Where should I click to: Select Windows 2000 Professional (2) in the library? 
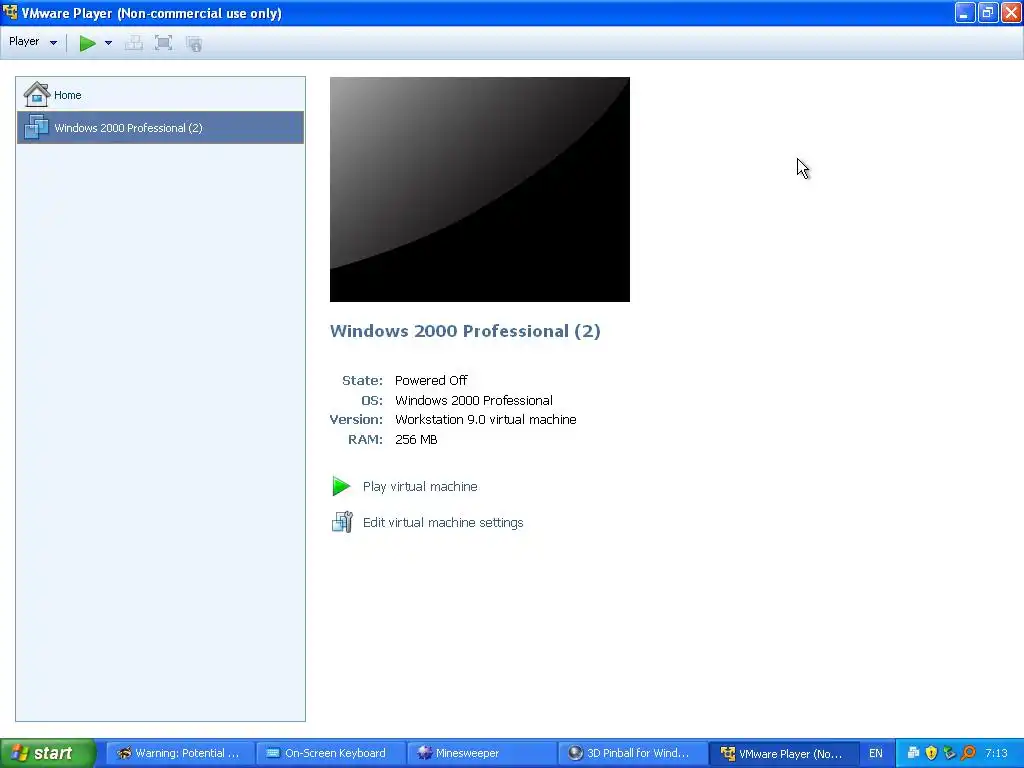(x=160, y=127)
